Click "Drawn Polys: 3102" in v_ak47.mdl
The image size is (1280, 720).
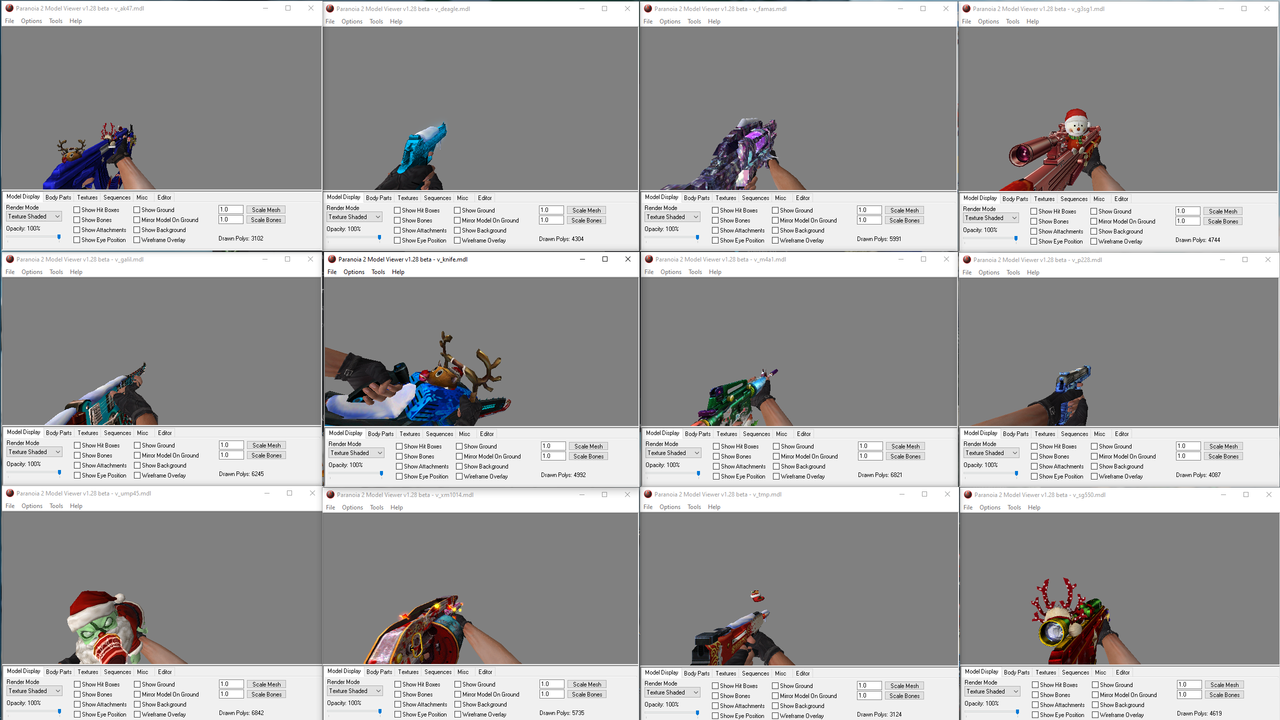tap(241, 239)
